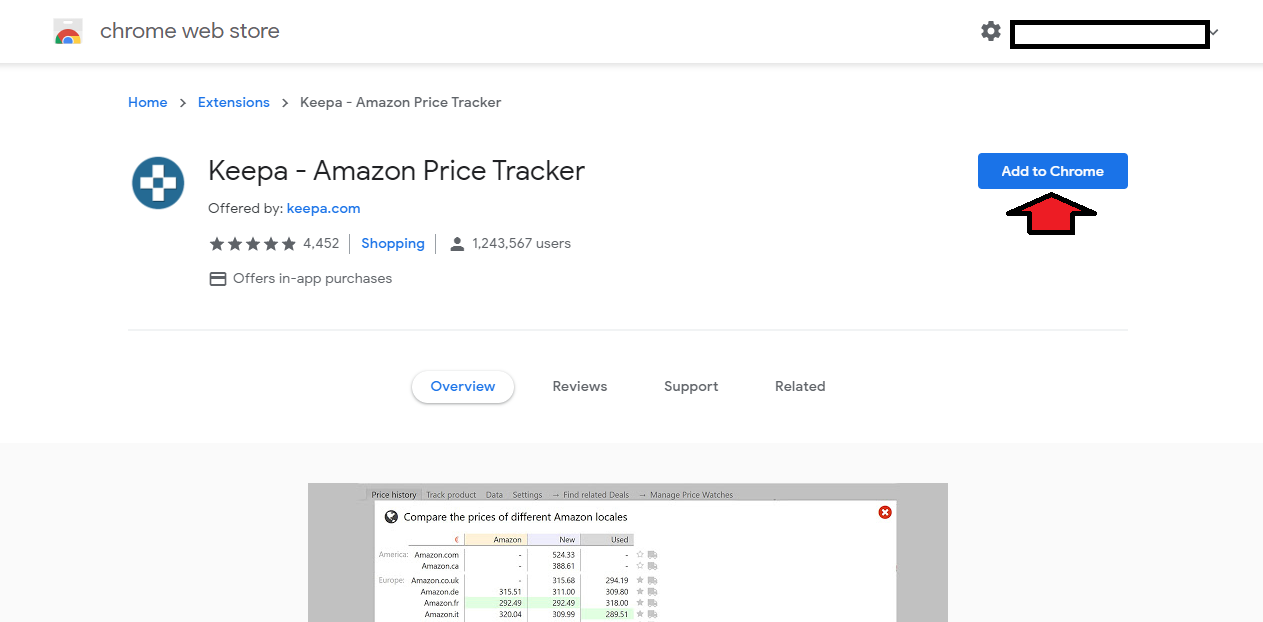Click the chevron after the Home breadcrumb

click(183, 103)
